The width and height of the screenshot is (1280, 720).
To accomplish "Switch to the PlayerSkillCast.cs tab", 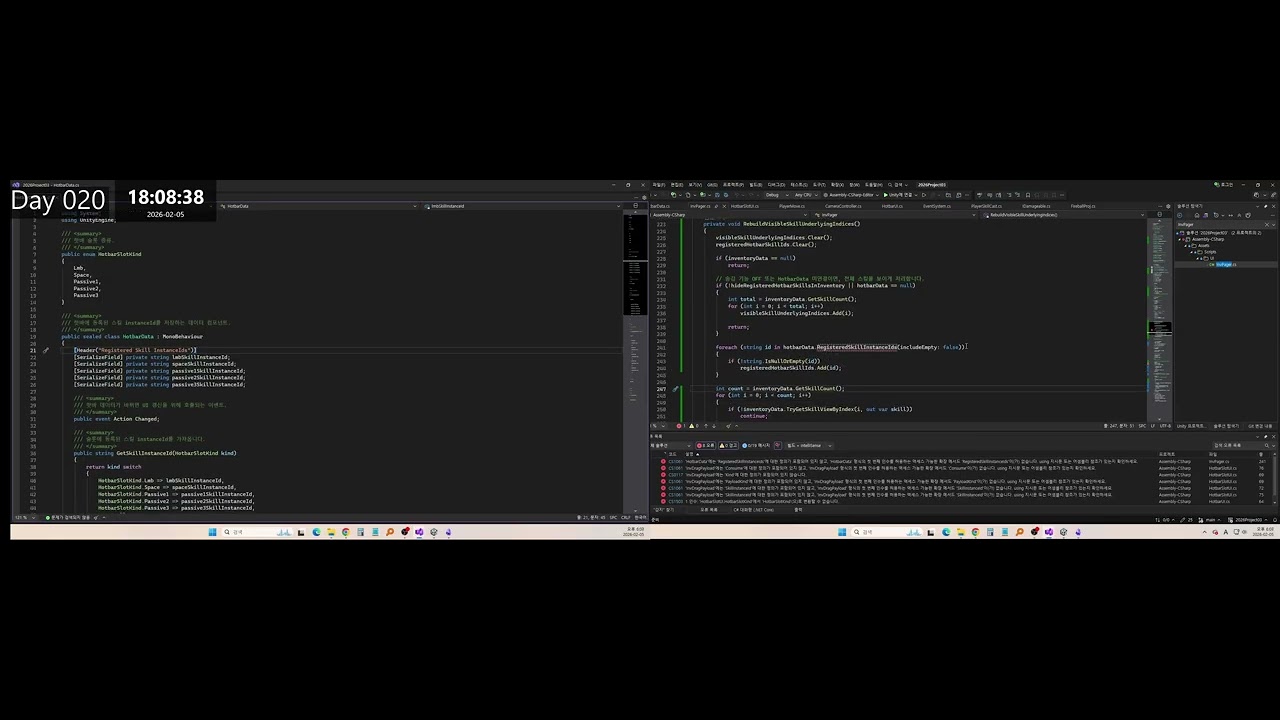I will tap(985, 206).
